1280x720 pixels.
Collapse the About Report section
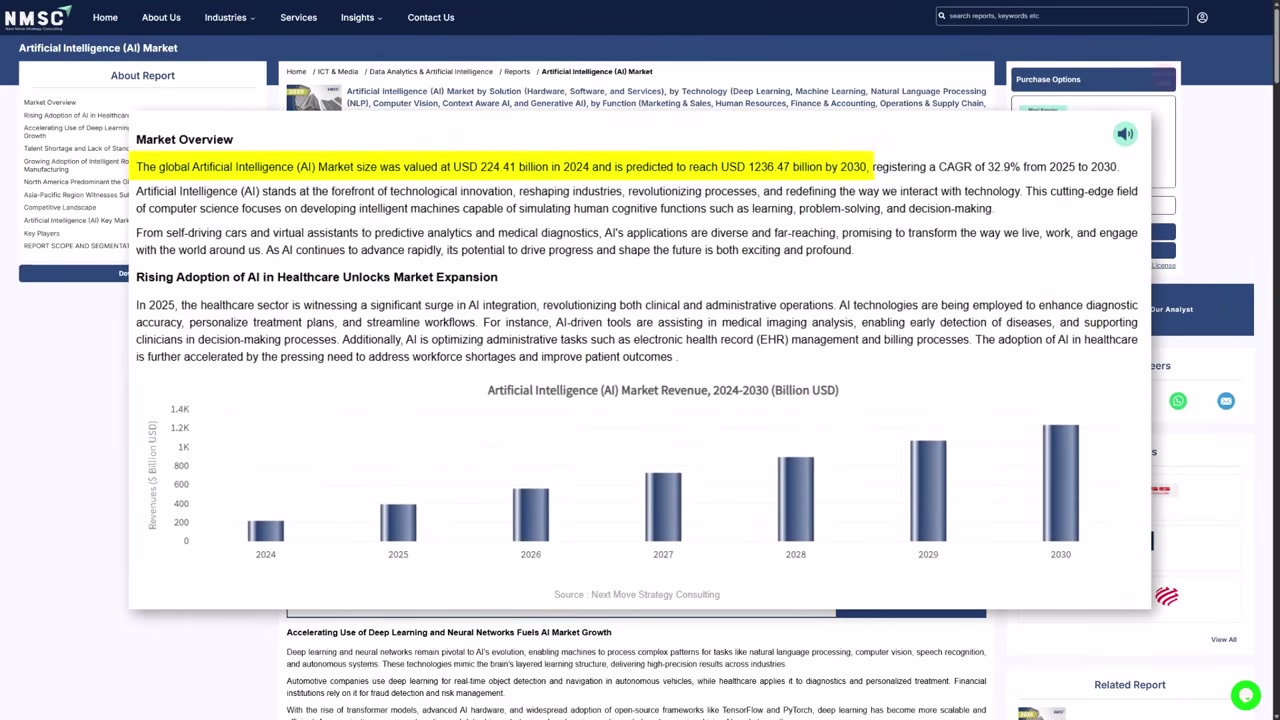point(142,75)
